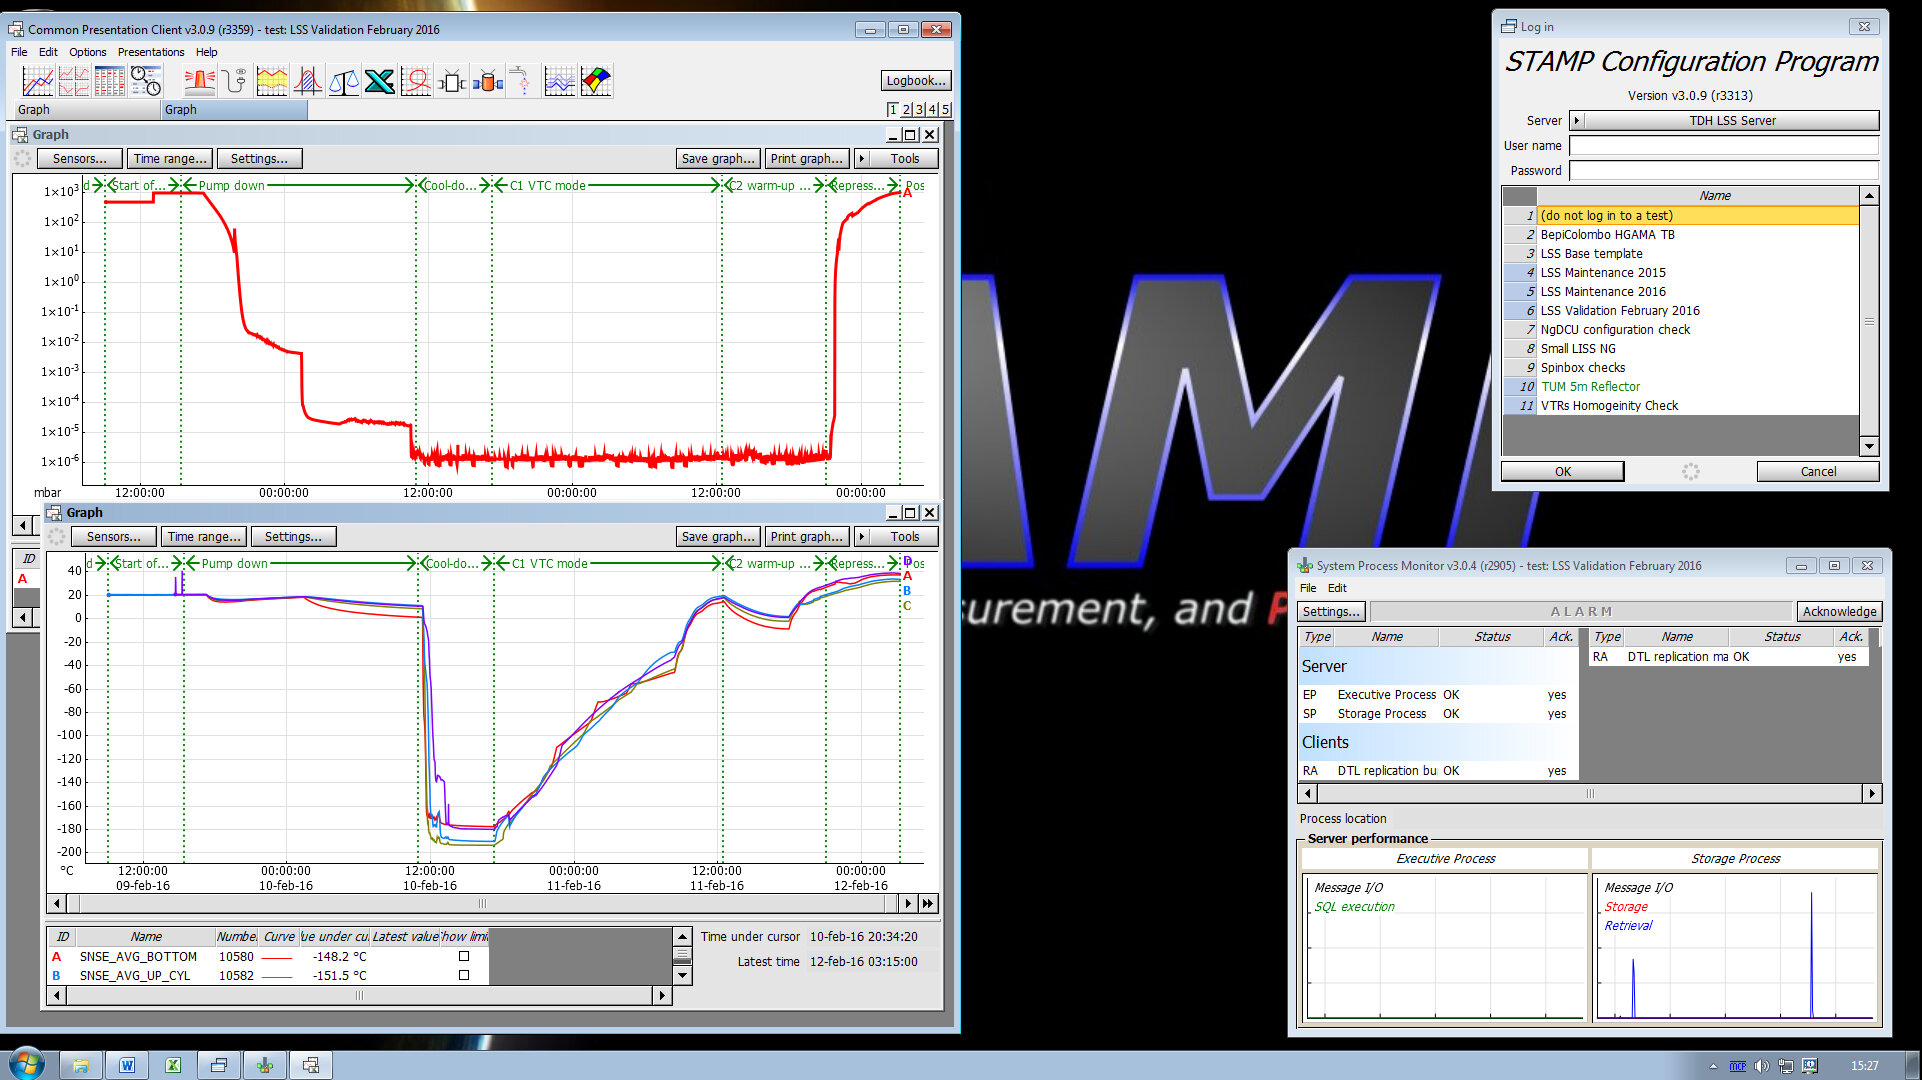Click the balance scales icon

coord(343,81)
